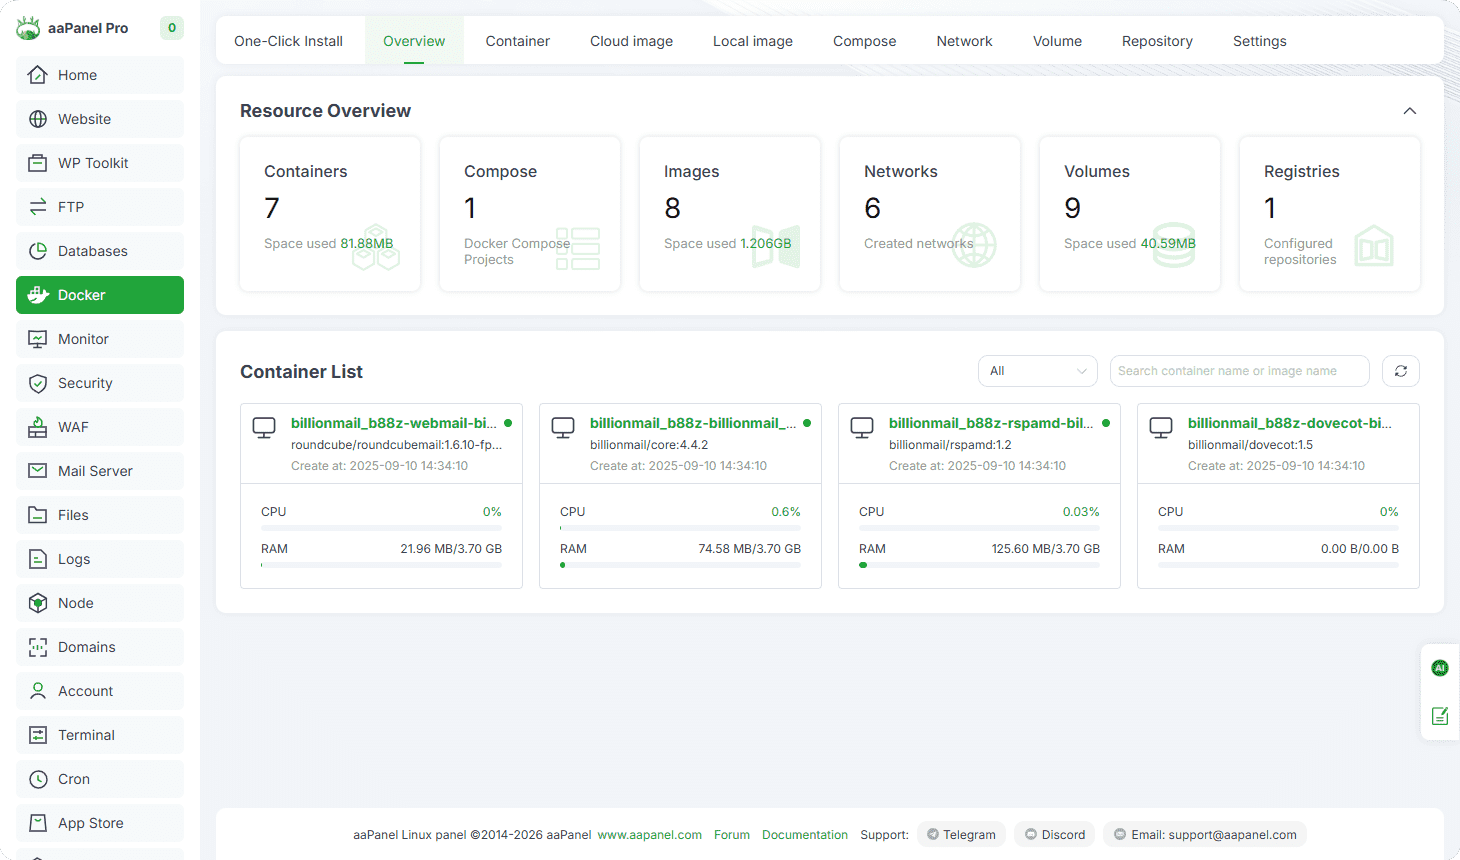Image resolution: width=1460 pixels, height=860 pixels.
Task: Click the refresh icon beside container search
Action: coord(1400,371)
